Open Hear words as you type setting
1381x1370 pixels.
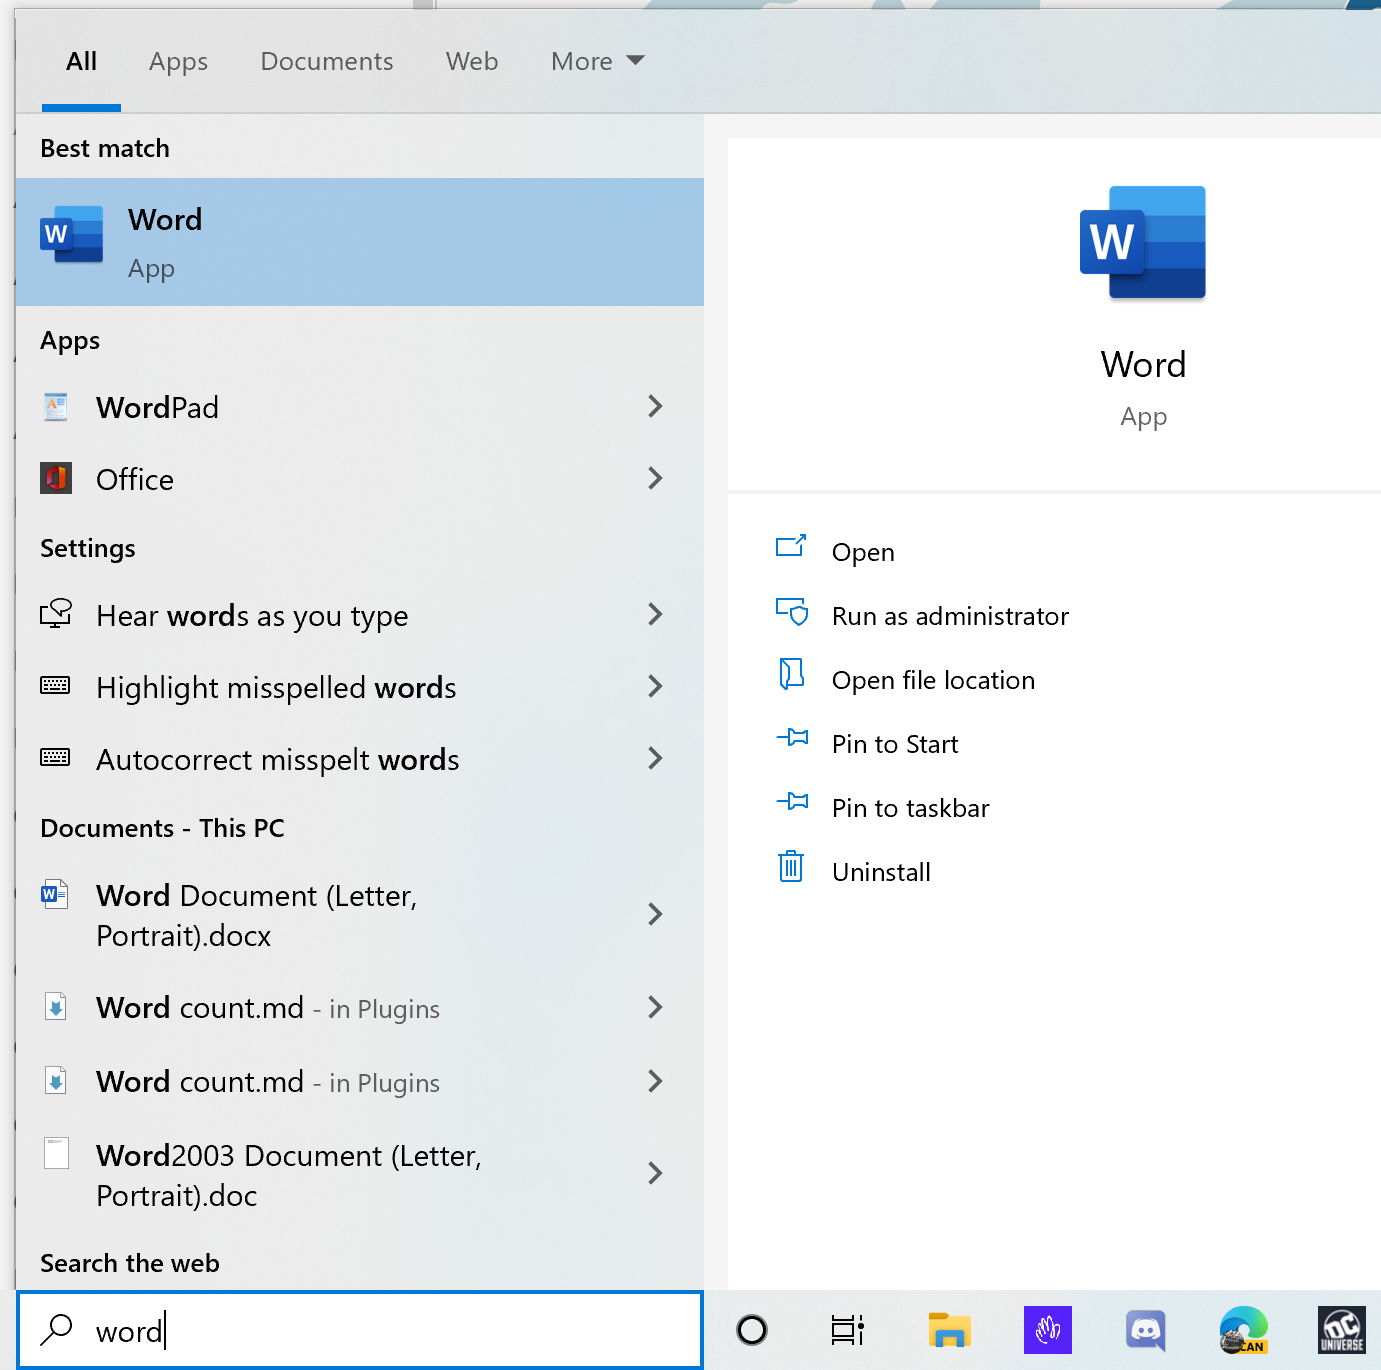[360, 615]
